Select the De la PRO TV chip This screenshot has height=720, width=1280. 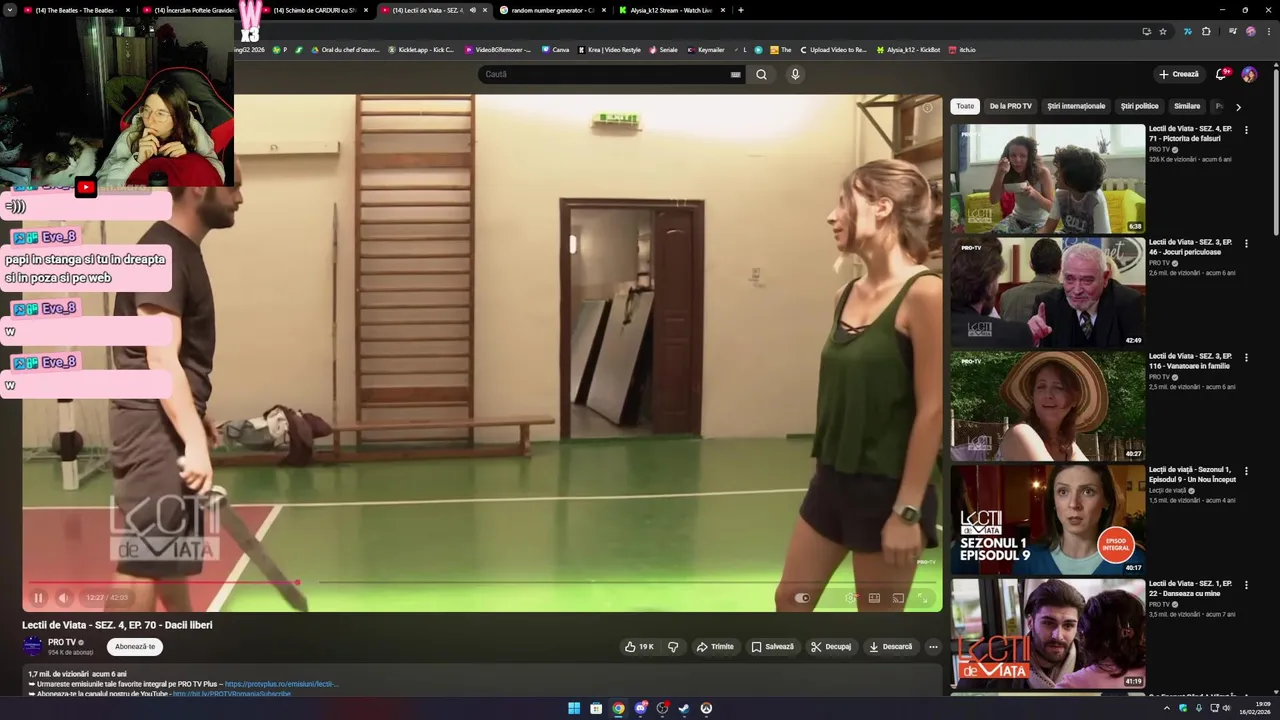(x=1010, y=106)
